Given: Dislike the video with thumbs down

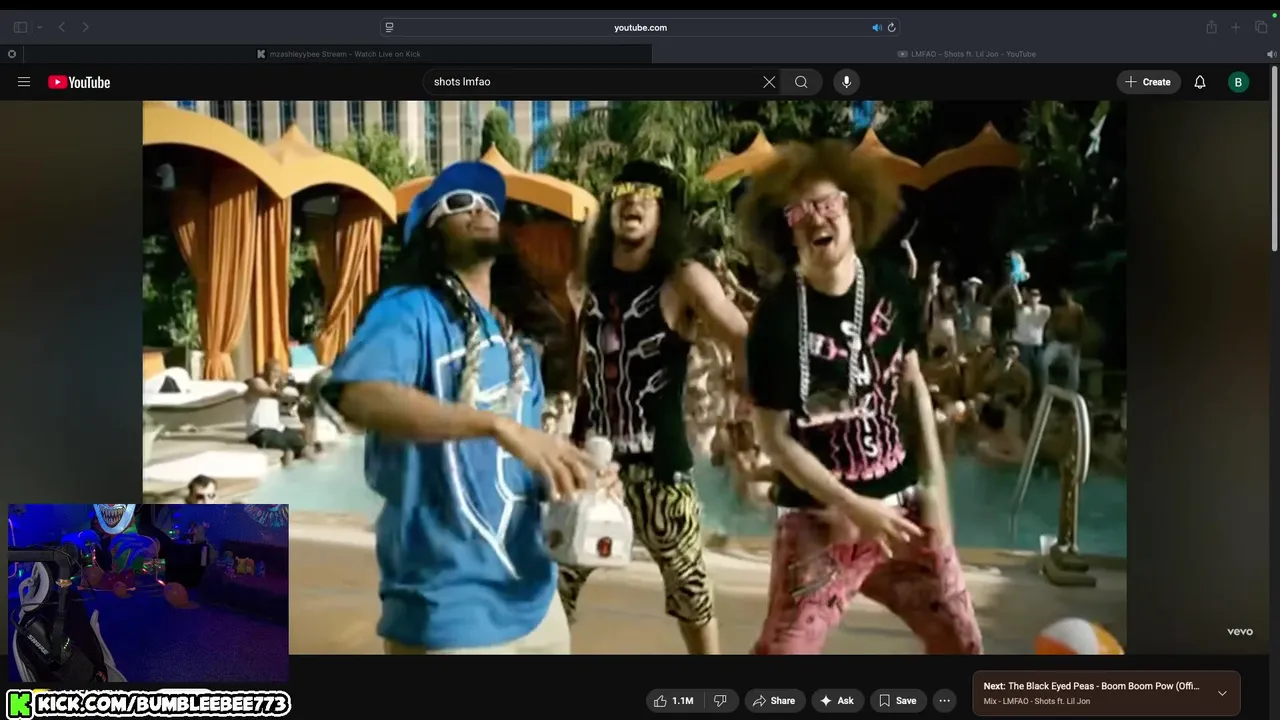Looking at the screenshot, I should pos(720,701).
